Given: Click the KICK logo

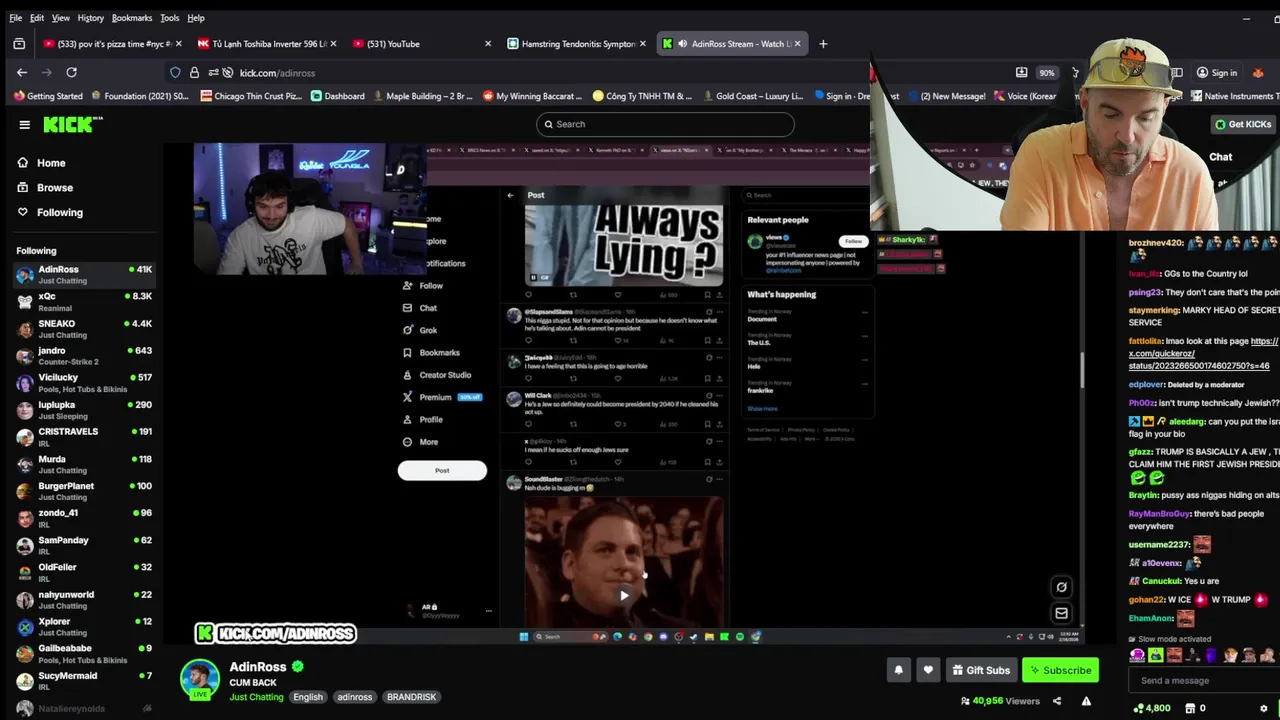Looking at the screenshot, I should (x=72, y=124).
